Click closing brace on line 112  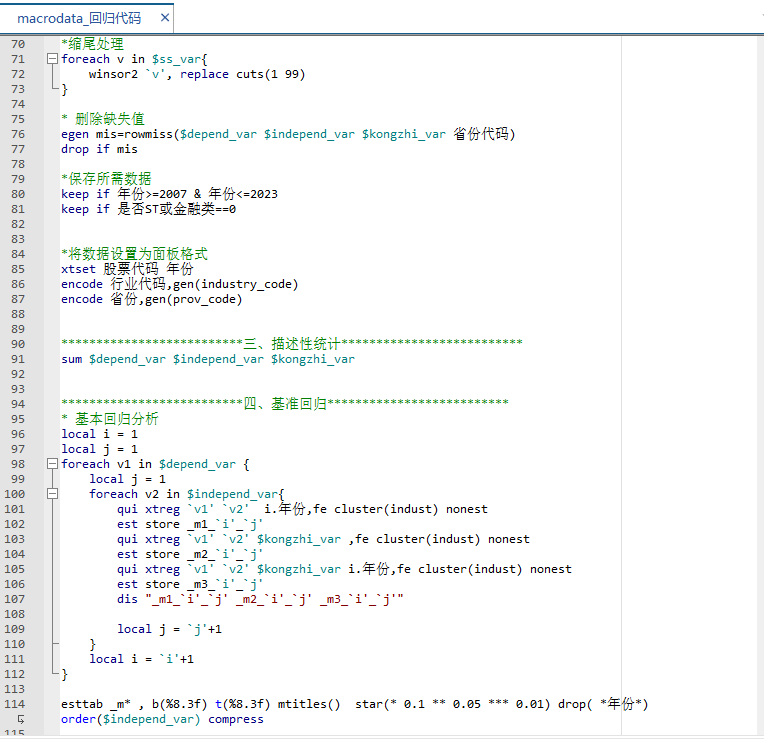pos(64,674)
